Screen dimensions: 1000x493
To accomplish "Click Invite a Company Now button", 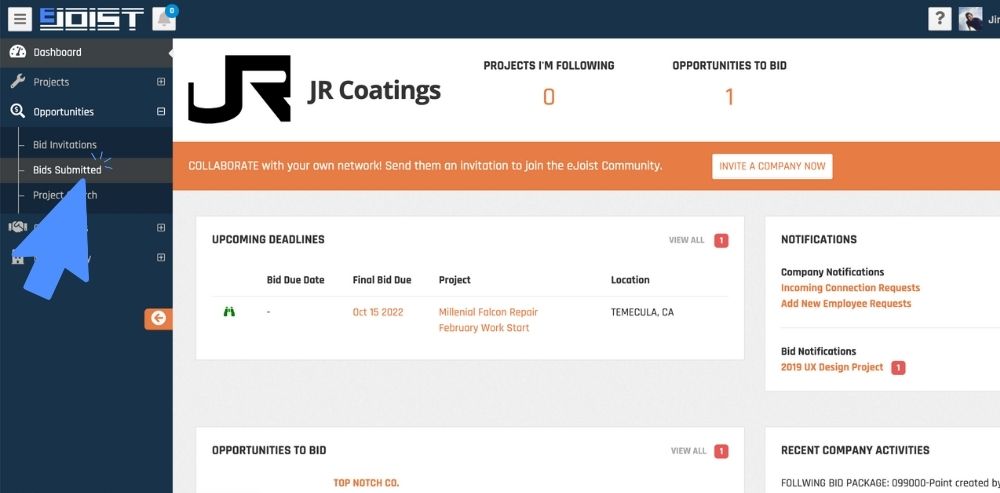I will pos(772,166).
